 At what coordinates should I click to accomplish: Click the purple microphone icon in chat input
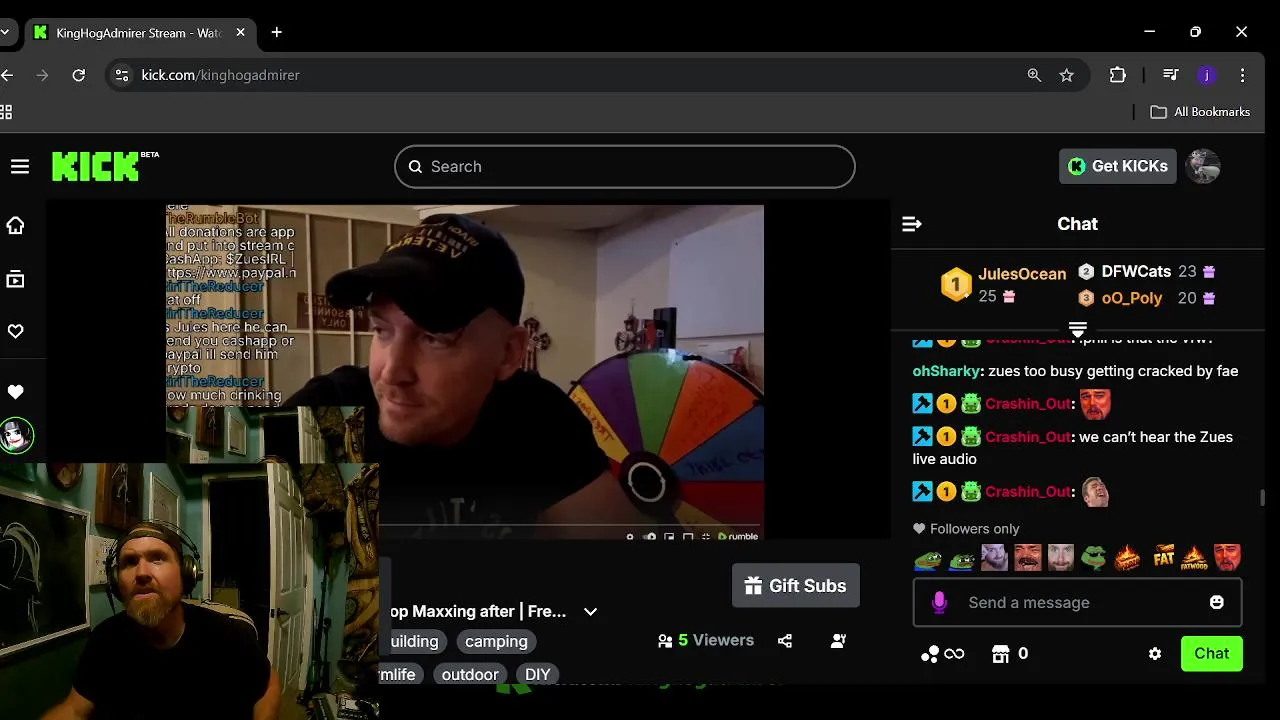939,602
